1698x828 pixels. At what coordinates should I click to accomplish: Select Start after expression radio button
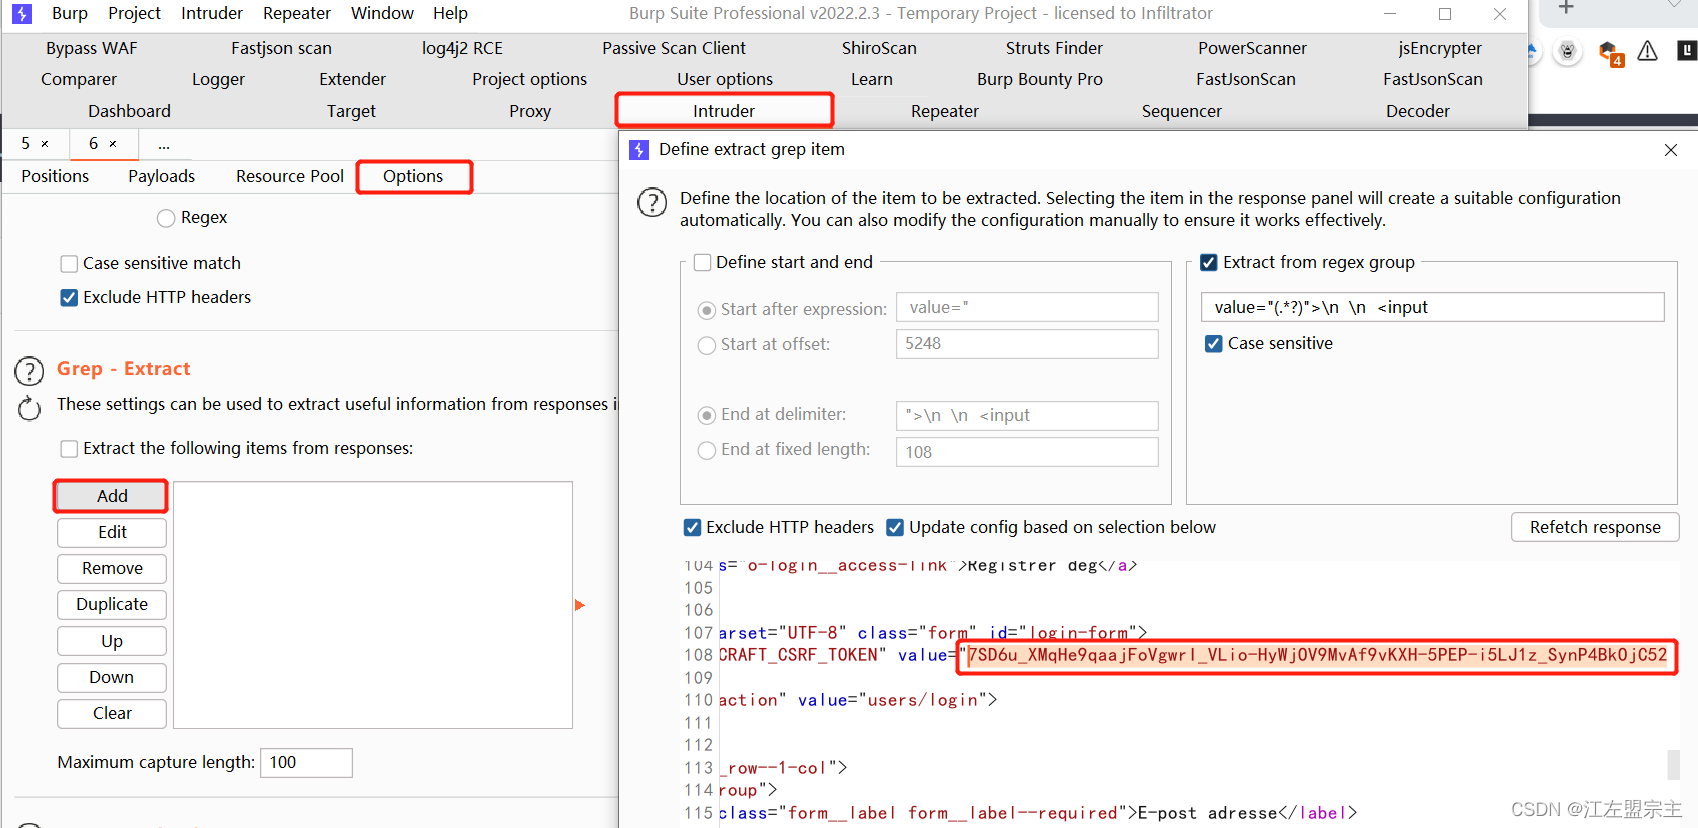pos(707,310)
